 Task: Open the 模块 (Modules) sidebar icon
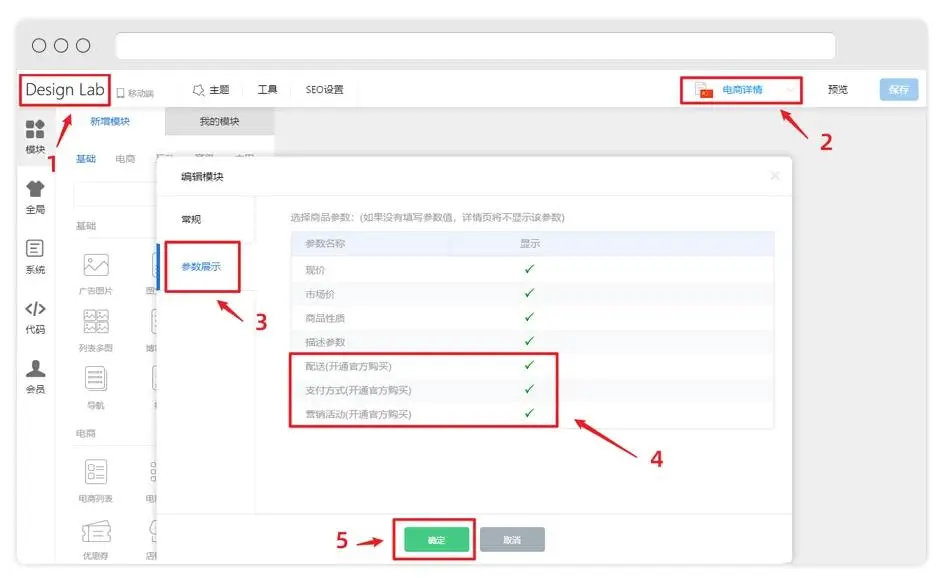pyautogui.click(x=35, y=135)
